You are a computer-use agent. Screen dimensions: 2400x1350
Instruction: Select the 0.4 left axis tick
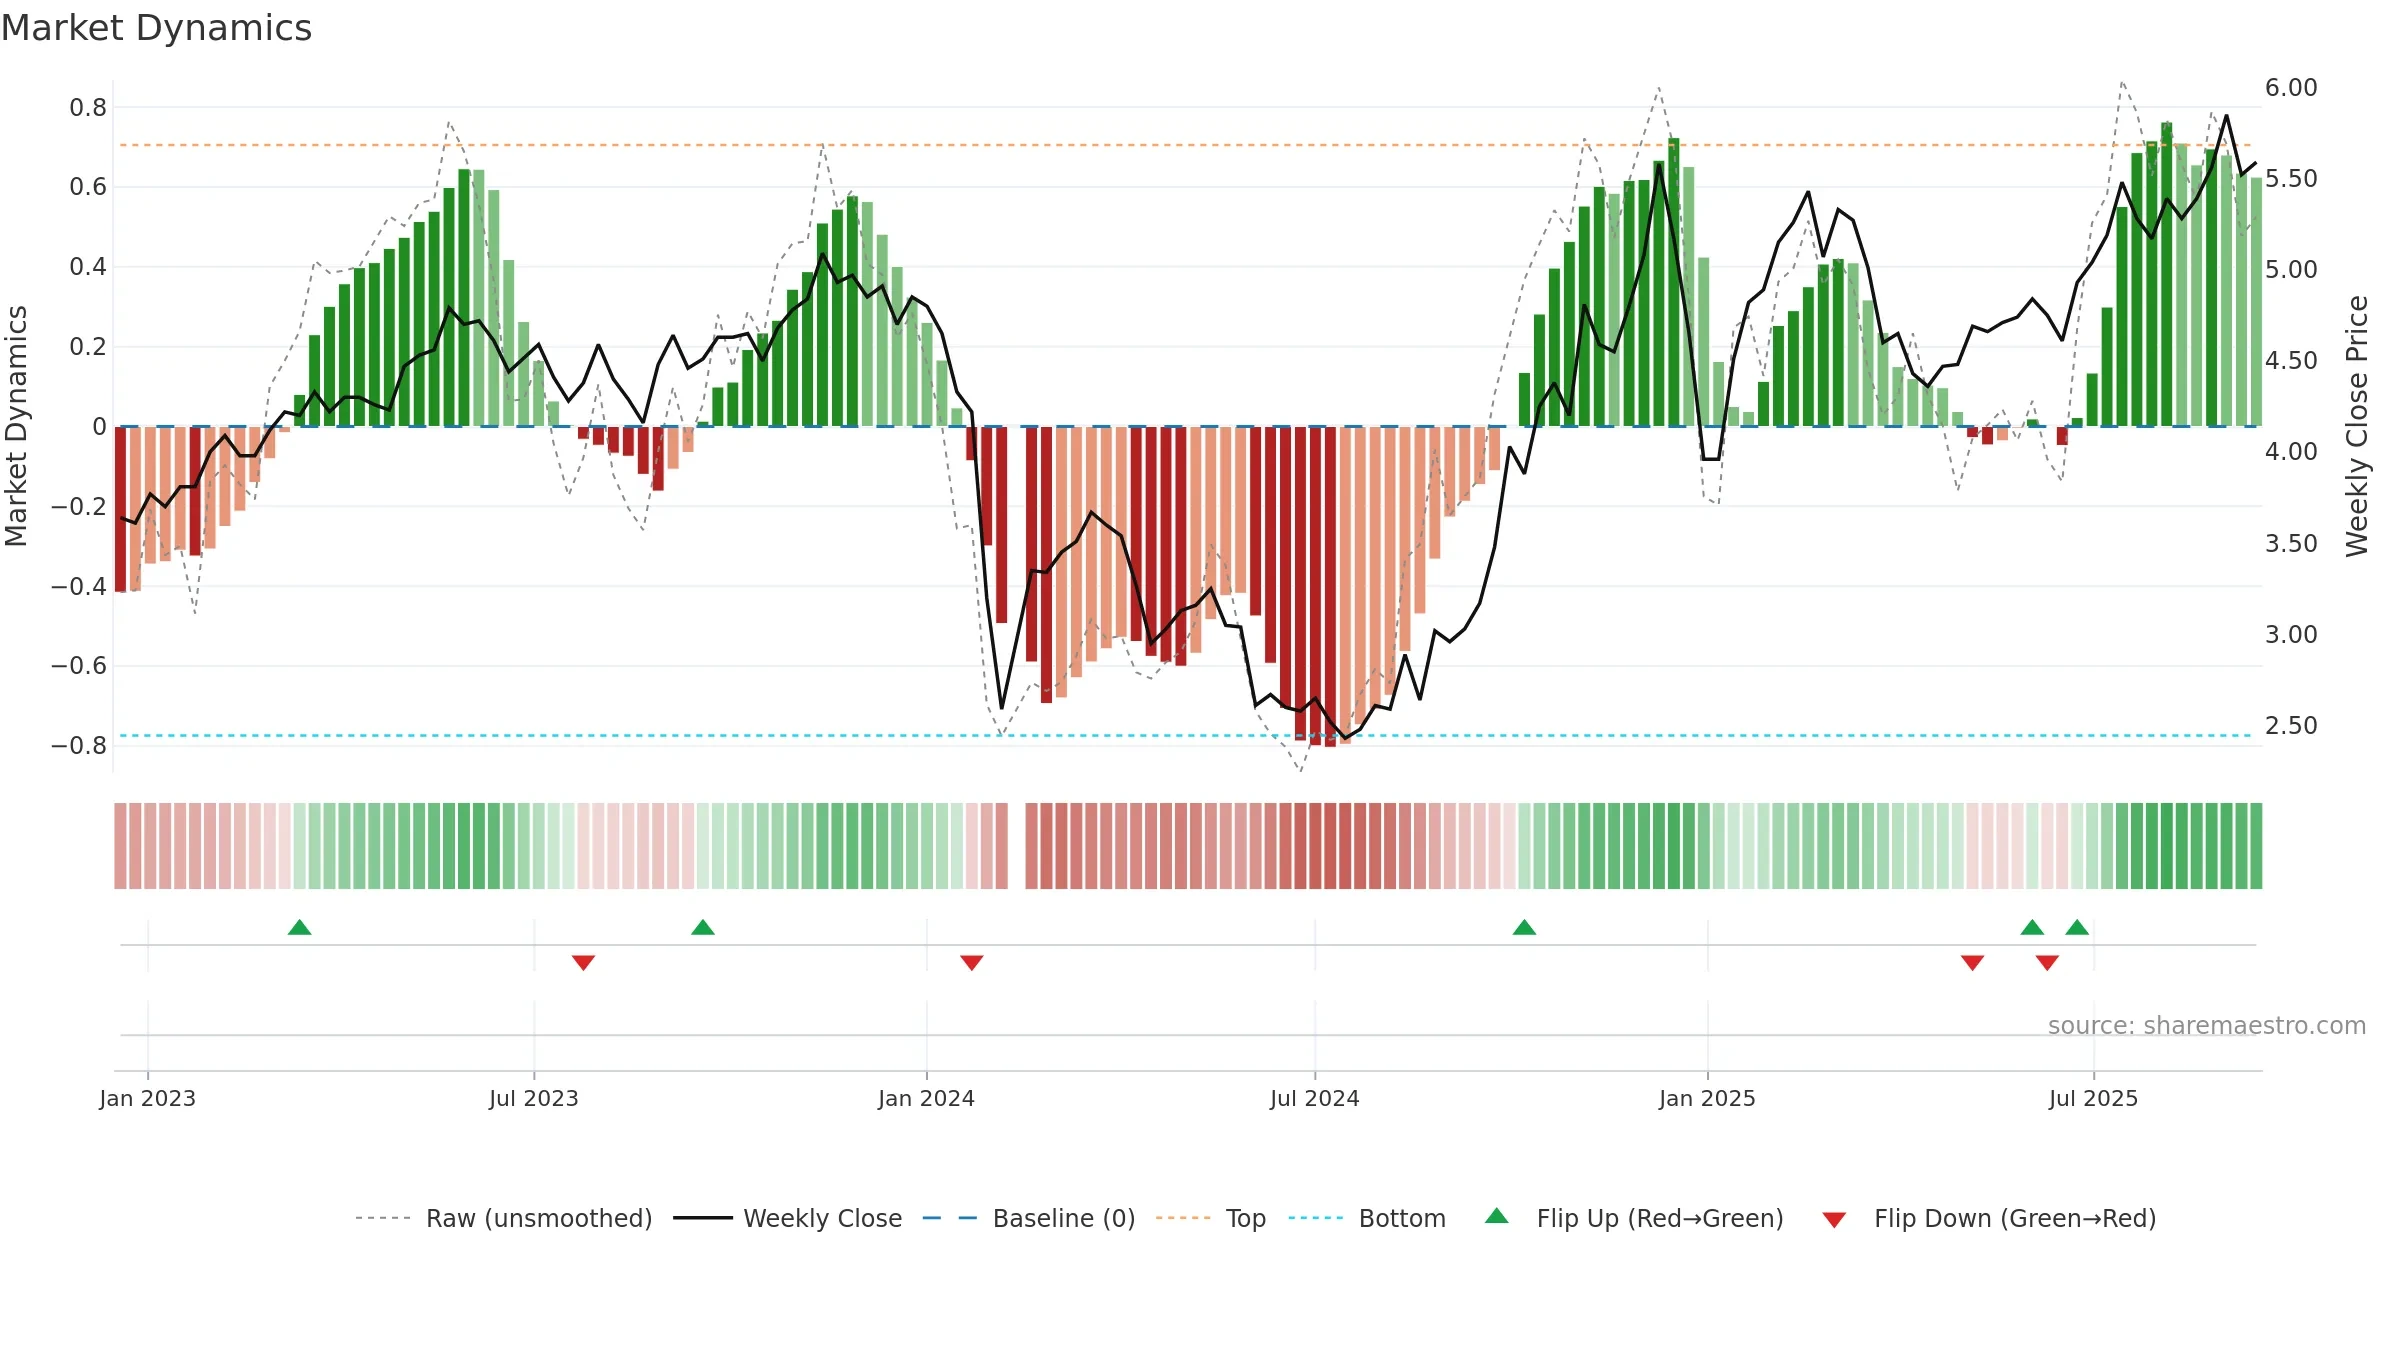(x=88, y=267)
